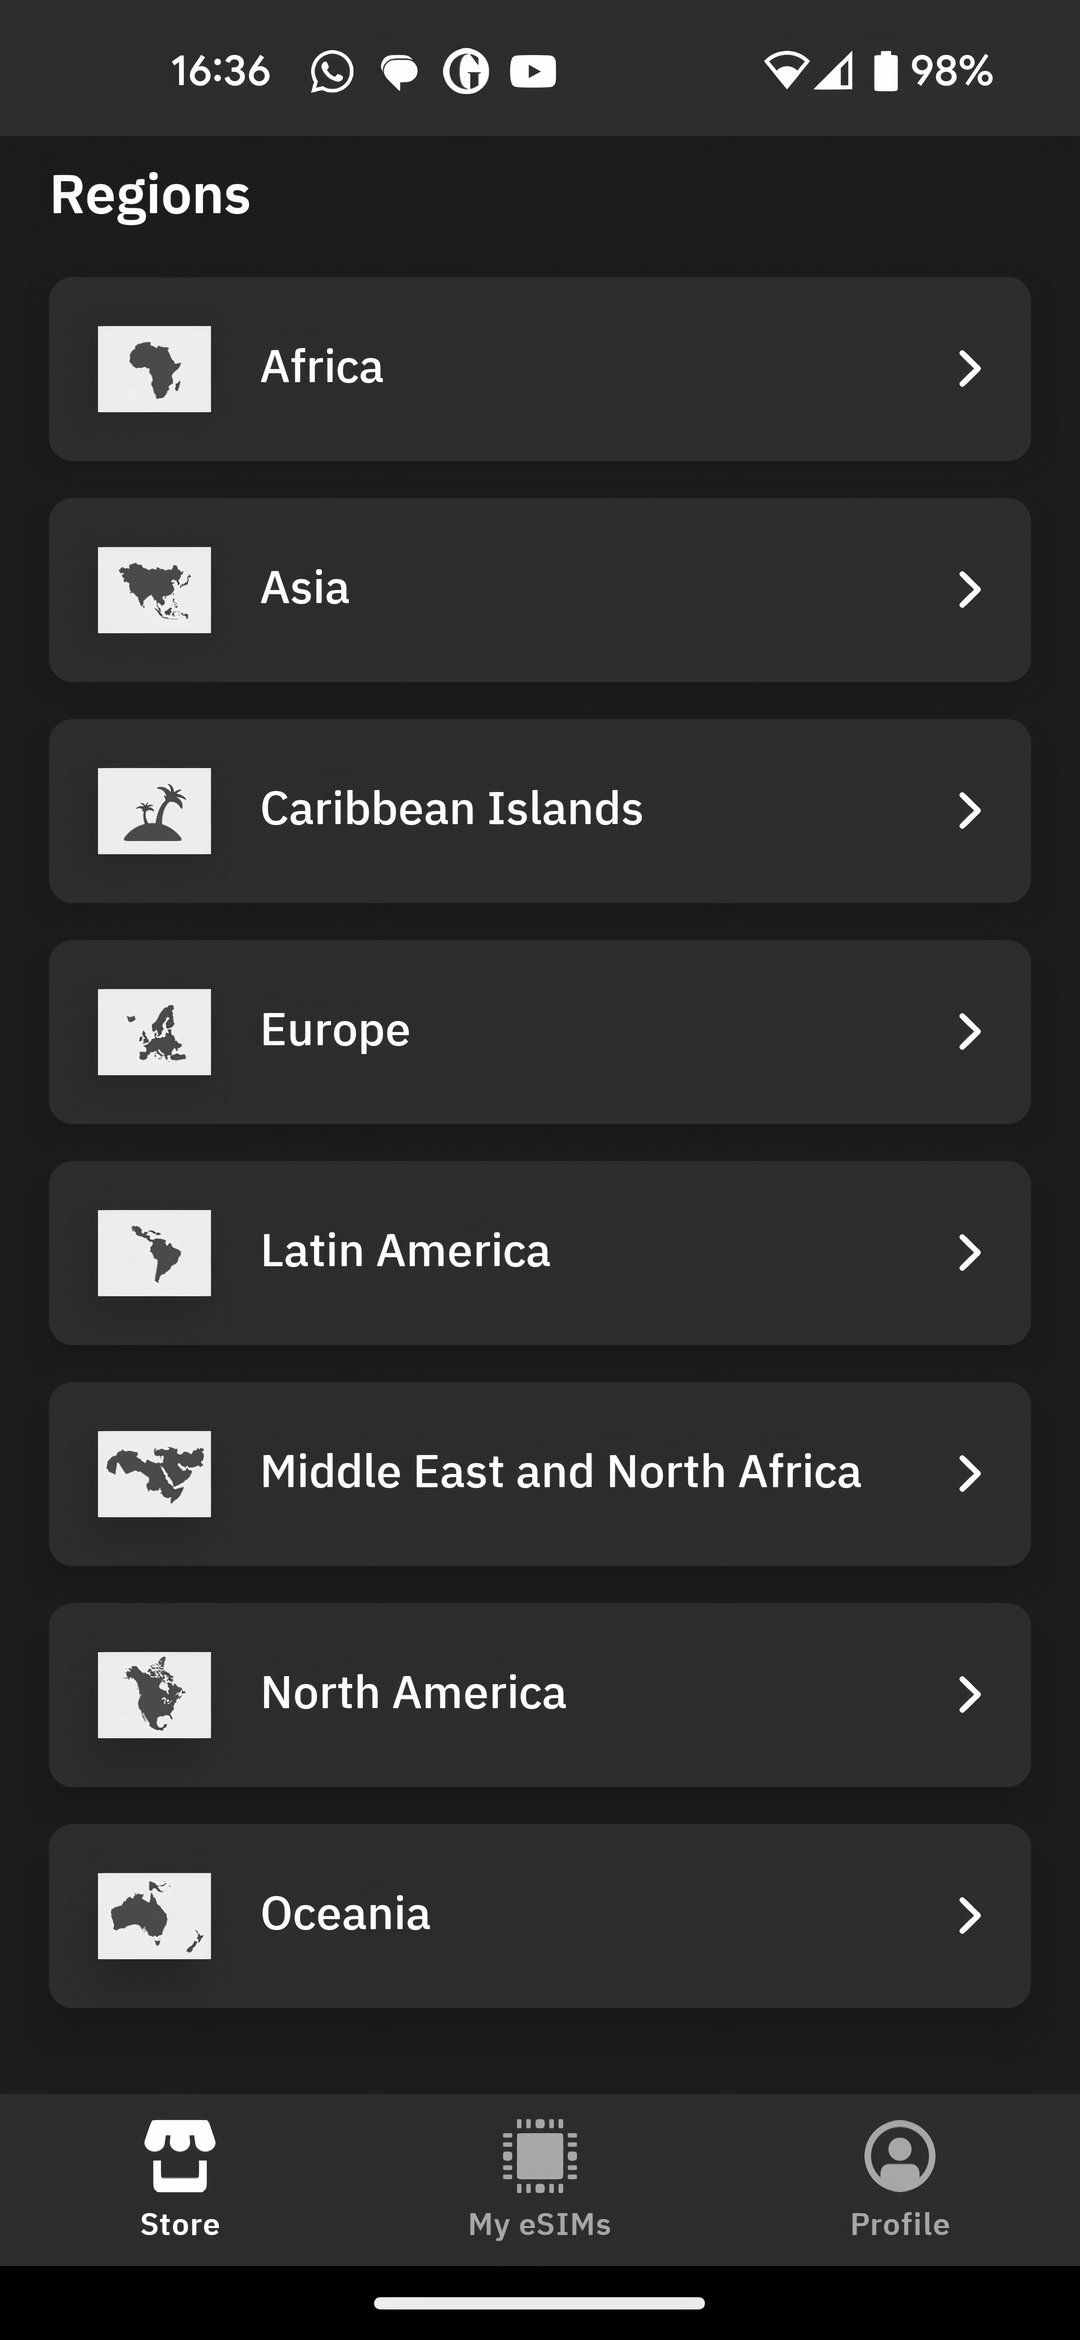Open the My eSIMs chip icon
Image resolution: width=1080 pixels, height=2340 pixels.
pos(540,2155)
